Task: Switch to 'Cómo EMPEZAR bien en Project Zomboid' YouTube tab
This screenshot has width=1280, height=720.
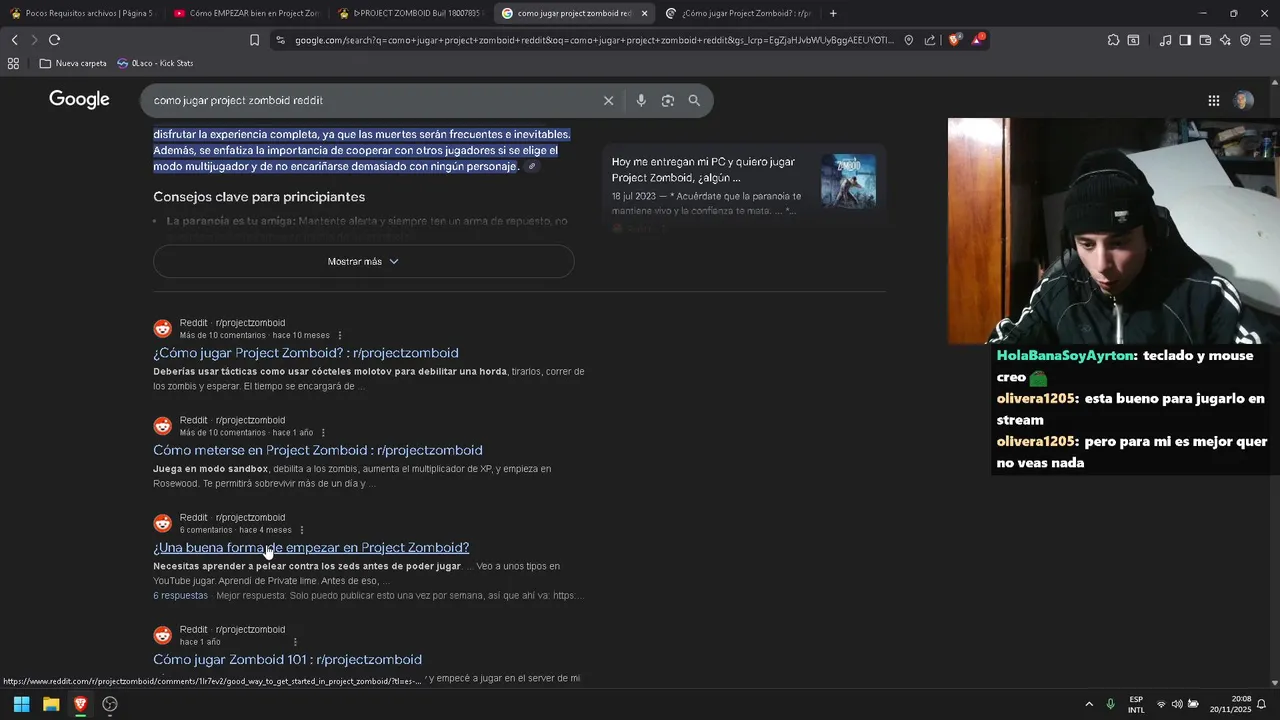Action: 245,13
